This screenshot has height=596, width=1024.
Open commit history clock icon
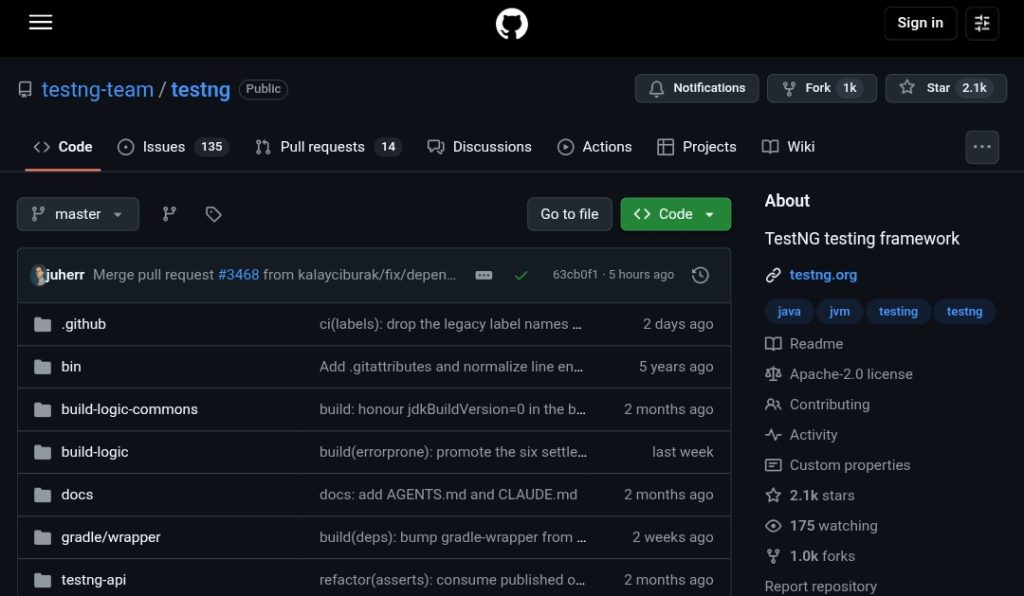700,275
